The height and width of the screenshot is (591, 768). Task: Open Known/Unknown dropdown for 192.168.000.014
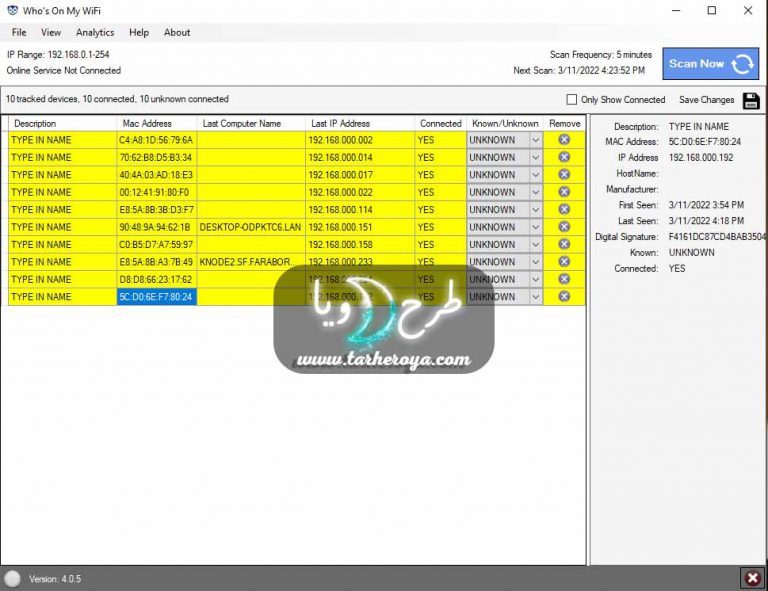point(535,157)
